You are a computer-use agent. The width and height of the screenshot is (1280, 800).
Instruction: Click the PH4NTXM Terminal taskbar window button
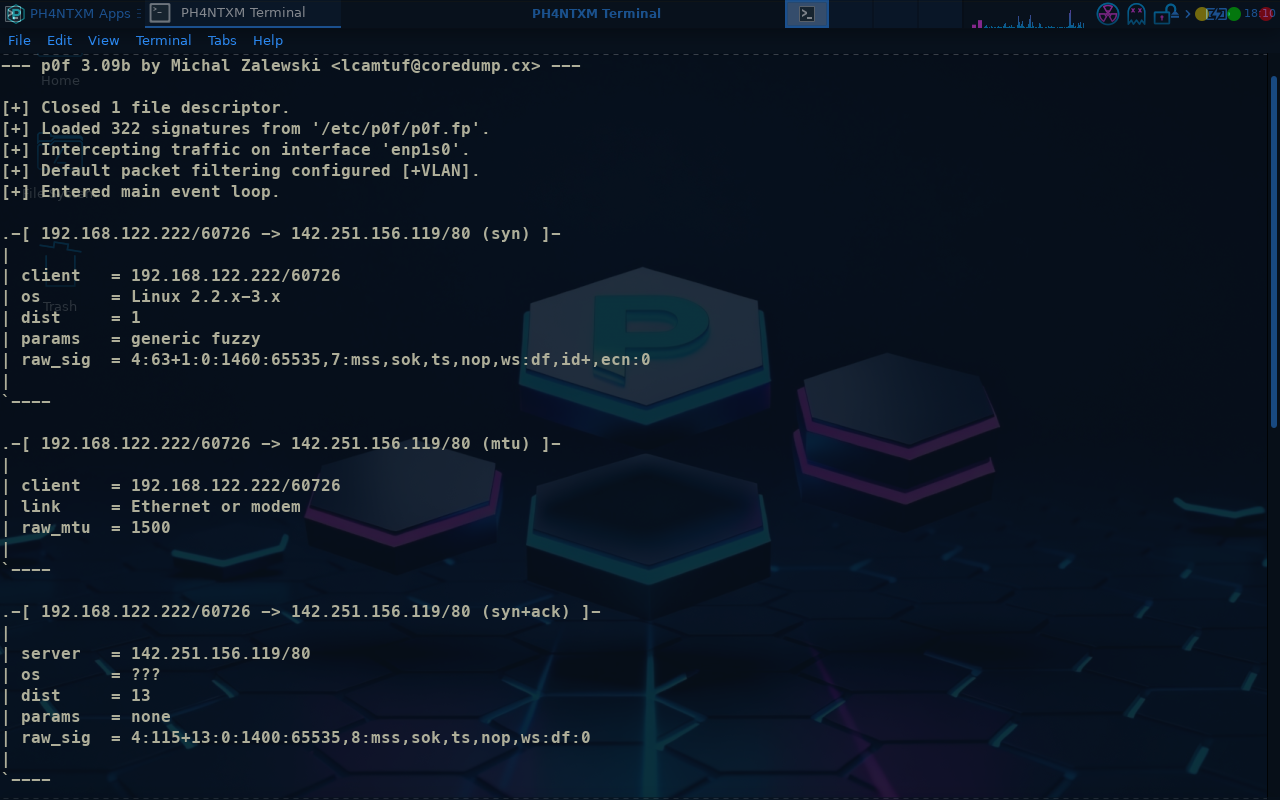(x=243, y=13)
